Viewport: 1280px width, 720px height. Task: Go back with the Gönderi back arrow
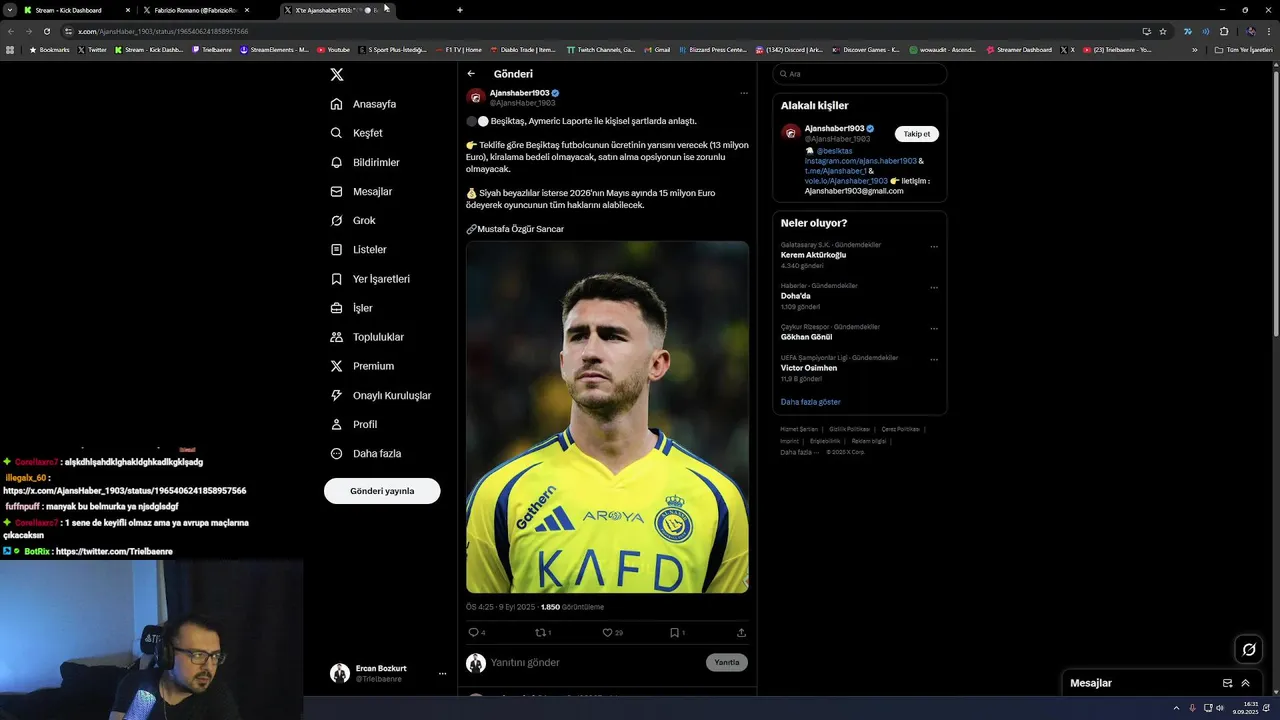(471, 74)
